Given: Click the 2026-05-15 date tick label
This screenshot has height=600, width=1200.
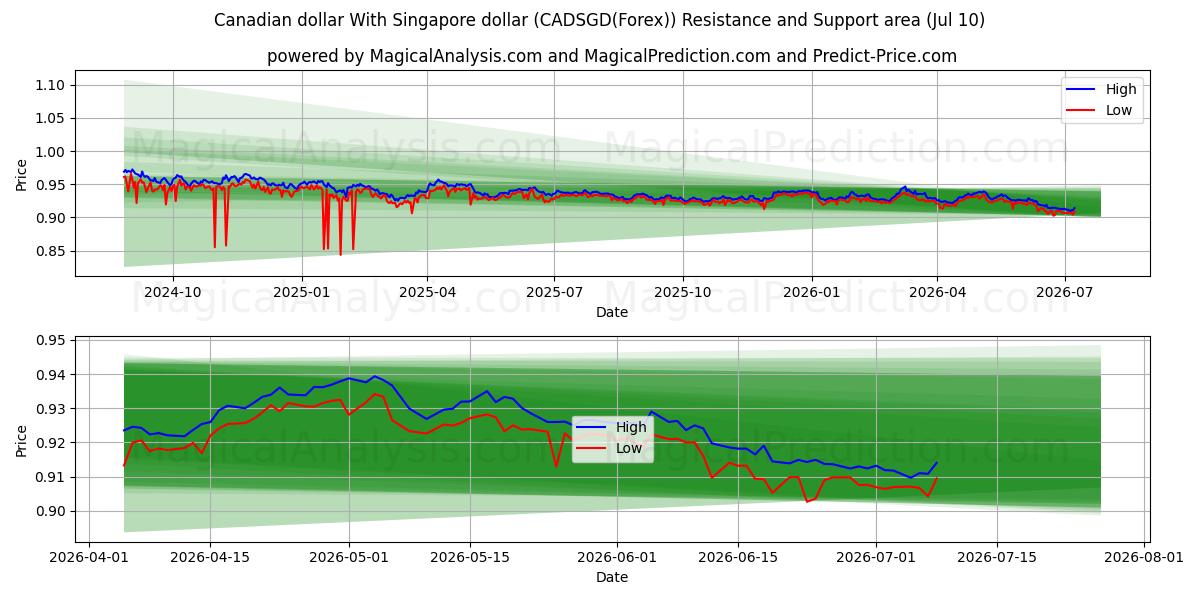Looking at the screenshot, I should pyautogui.click(x=470, y=558).
